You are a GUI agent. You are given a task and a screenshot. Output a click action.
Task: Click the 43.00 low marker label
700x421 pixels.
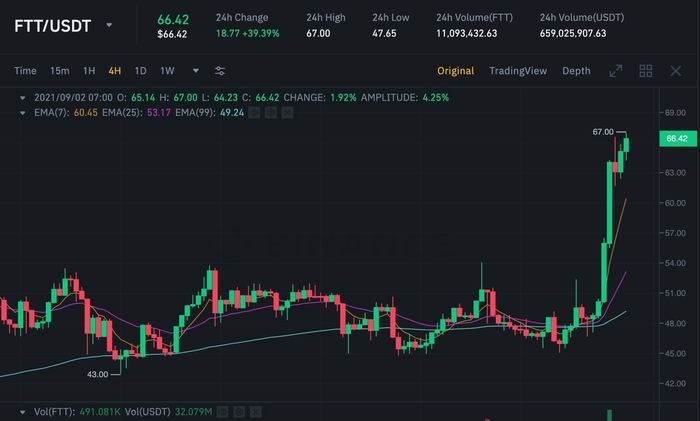[x=97, y=374]
